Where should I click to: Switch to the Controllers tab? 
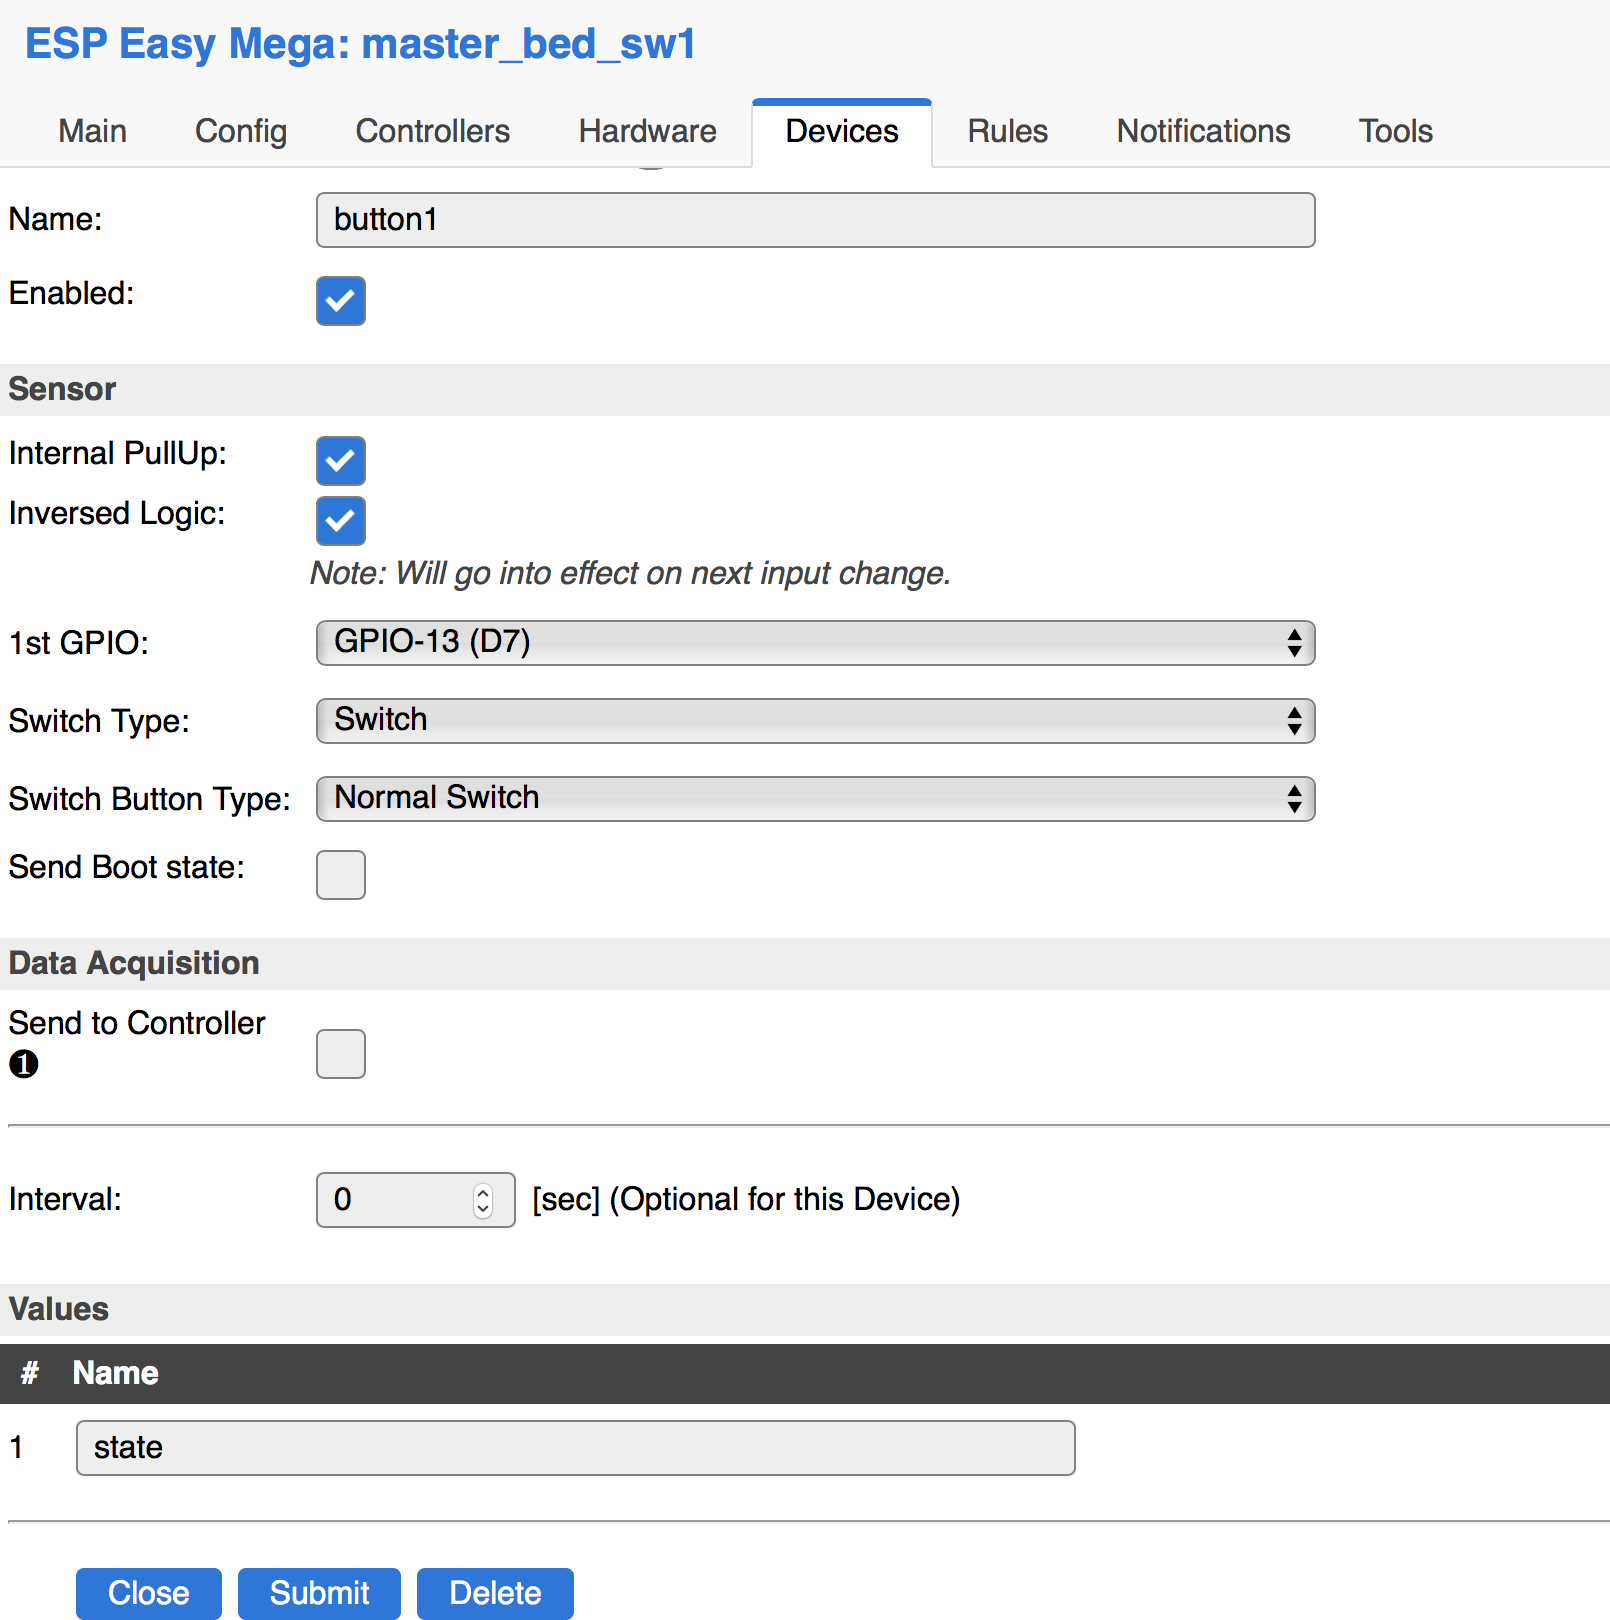pyautogui.click(x=433, y=131)
